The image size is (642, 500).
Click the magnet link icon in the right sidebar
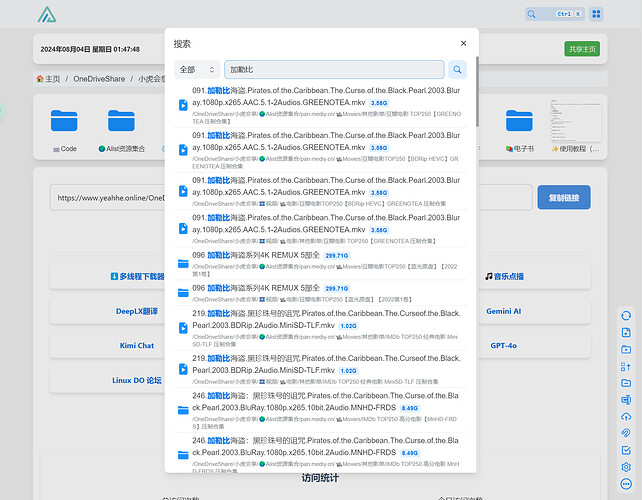click(626, 433)
